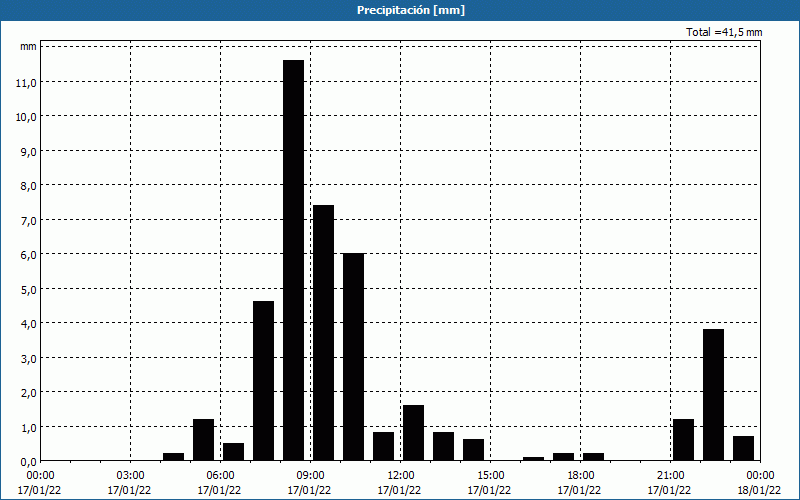
Task: Click the '2,0' y-axis label
Action: click(29, 392)
